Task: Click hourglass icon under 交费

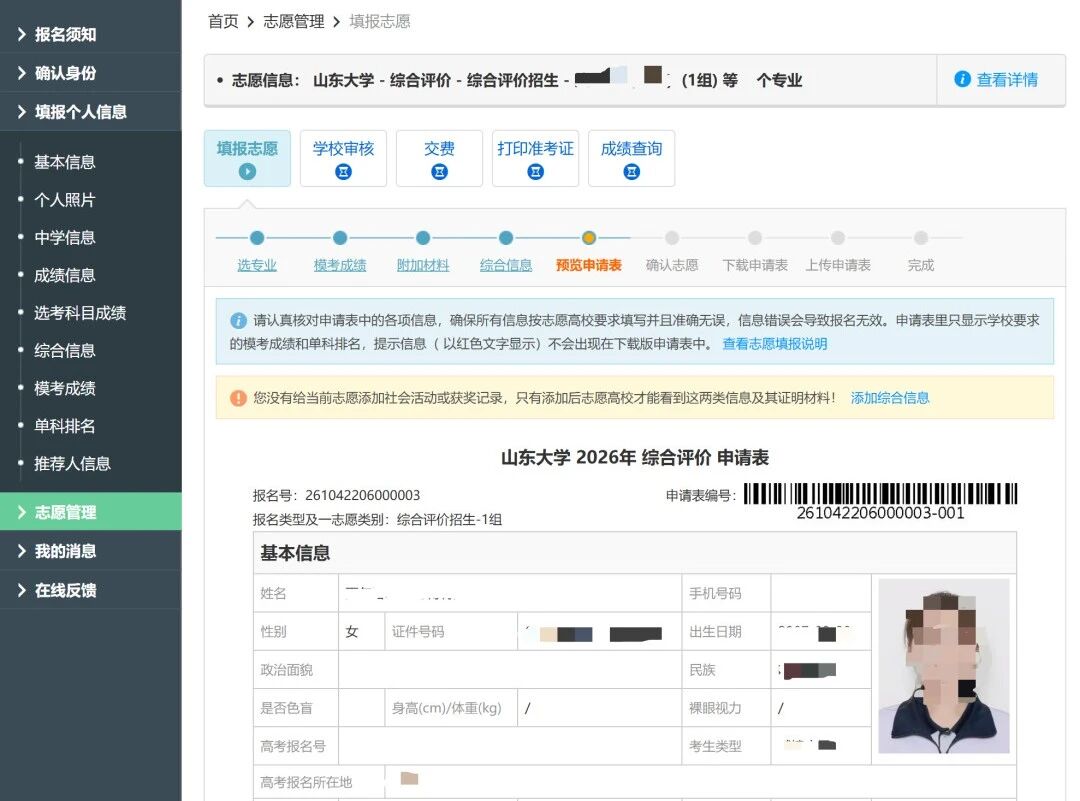Action: coord(439,171)
